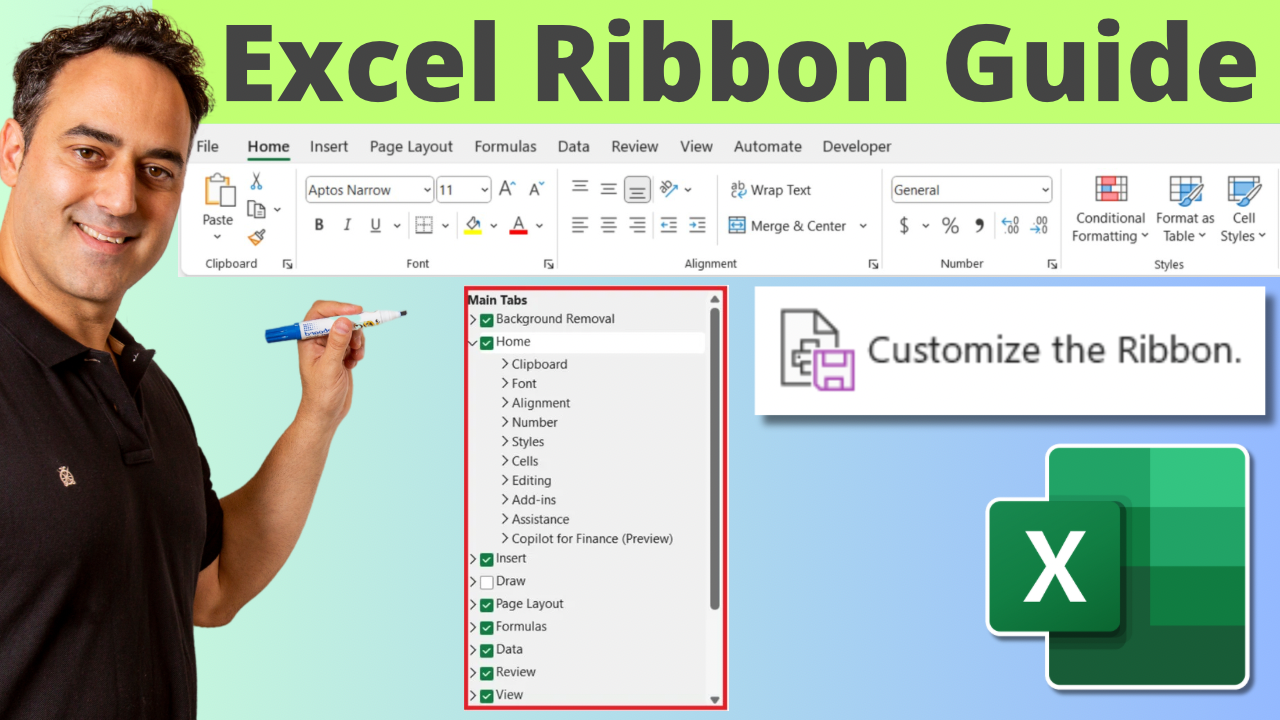
Task: Enable the Draw tab checkbox
Action: point(487,582)
